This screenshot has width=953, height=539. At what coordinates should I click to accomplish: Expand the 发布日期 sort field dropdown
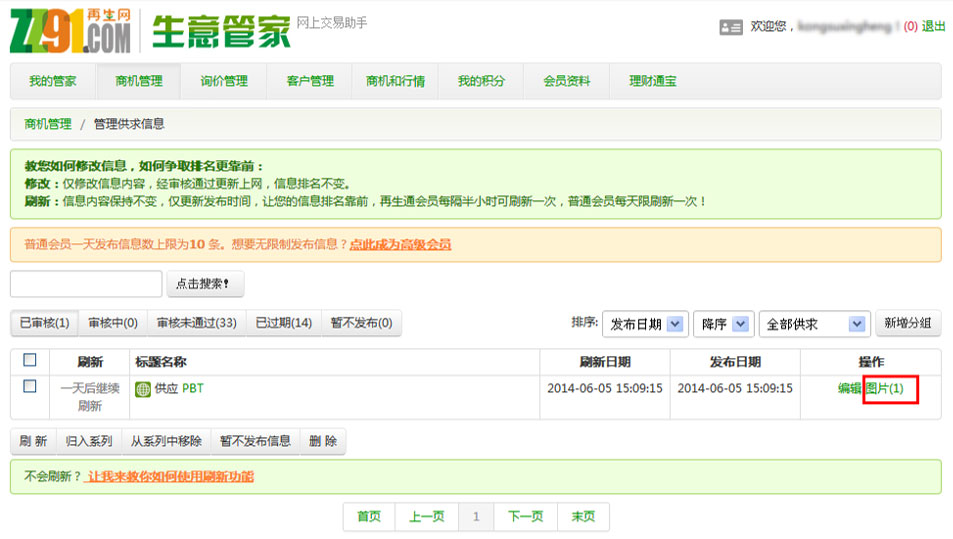(645, 324)
